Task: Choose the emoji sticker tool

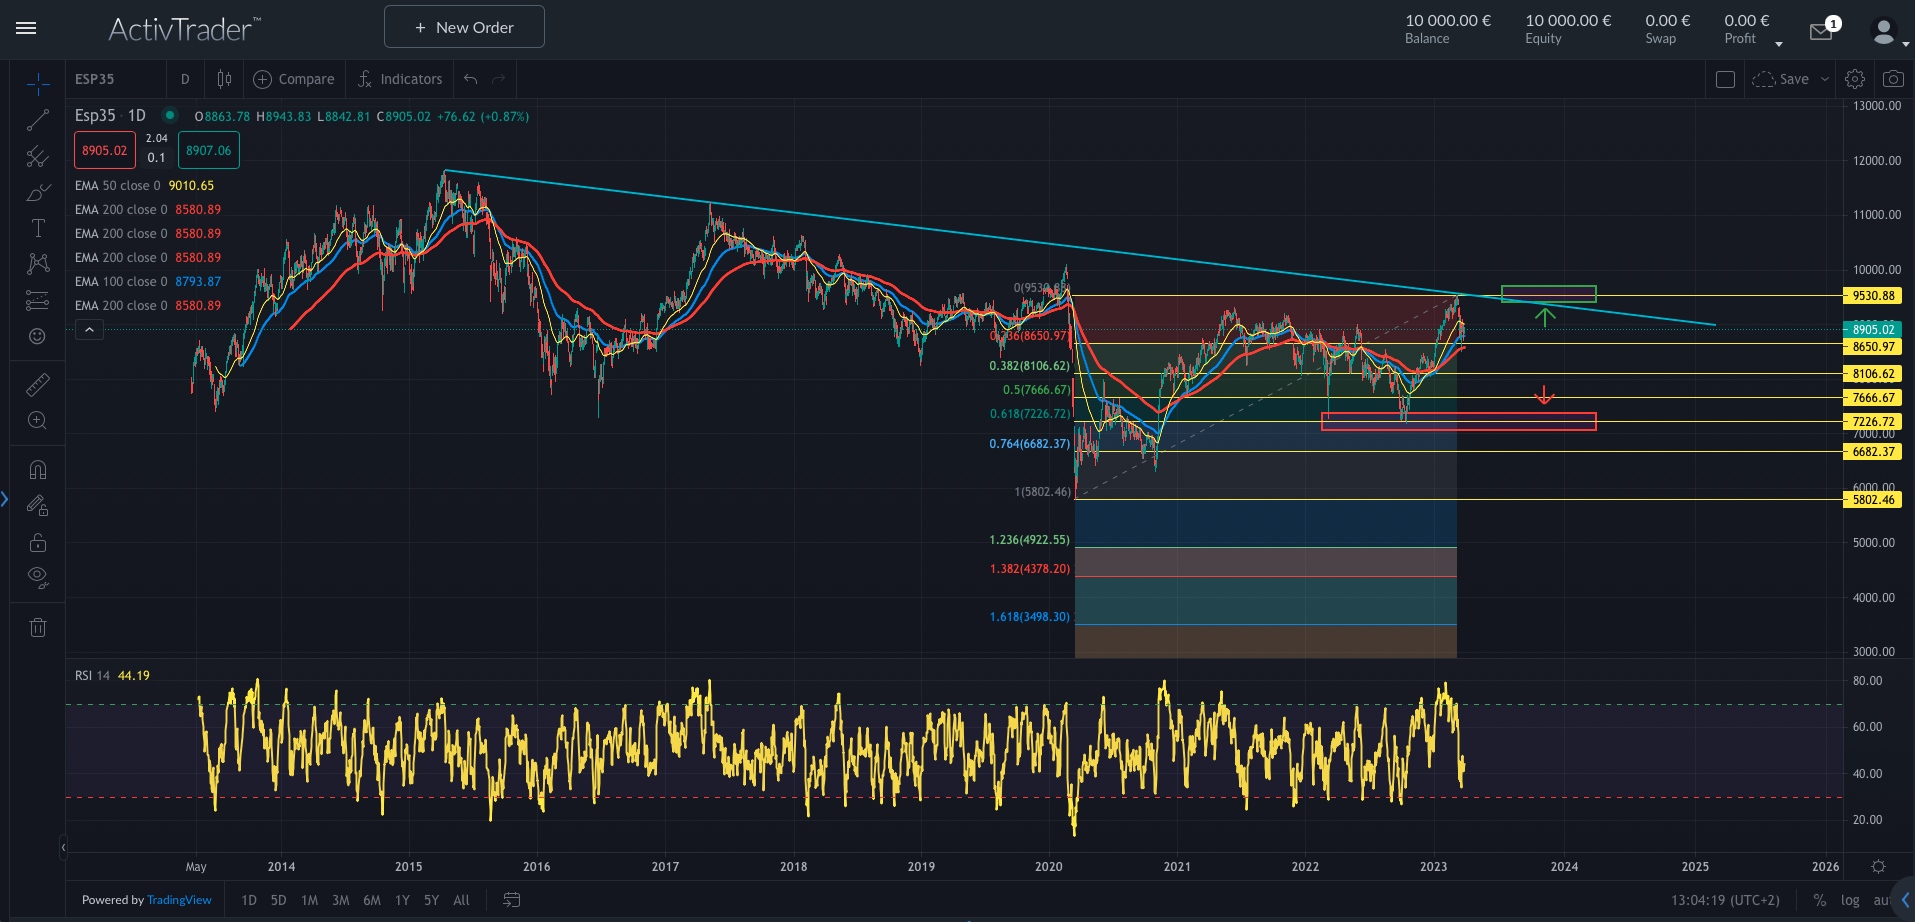Action: point(37,337)
